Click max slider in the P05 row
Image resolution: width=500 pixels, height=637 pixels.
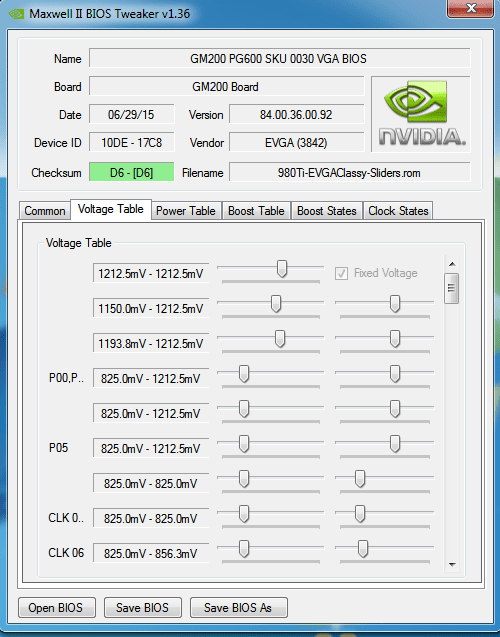(x=395, y=444)
